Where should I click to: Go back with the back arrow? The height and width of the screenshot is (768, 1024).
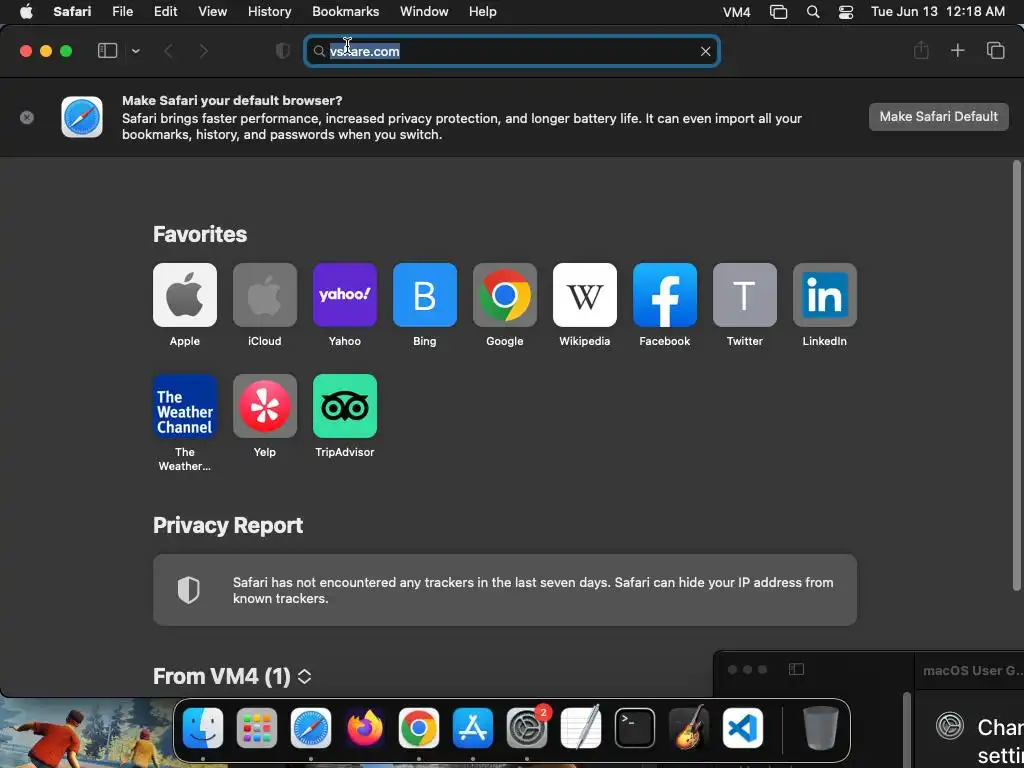pos(168,51)
